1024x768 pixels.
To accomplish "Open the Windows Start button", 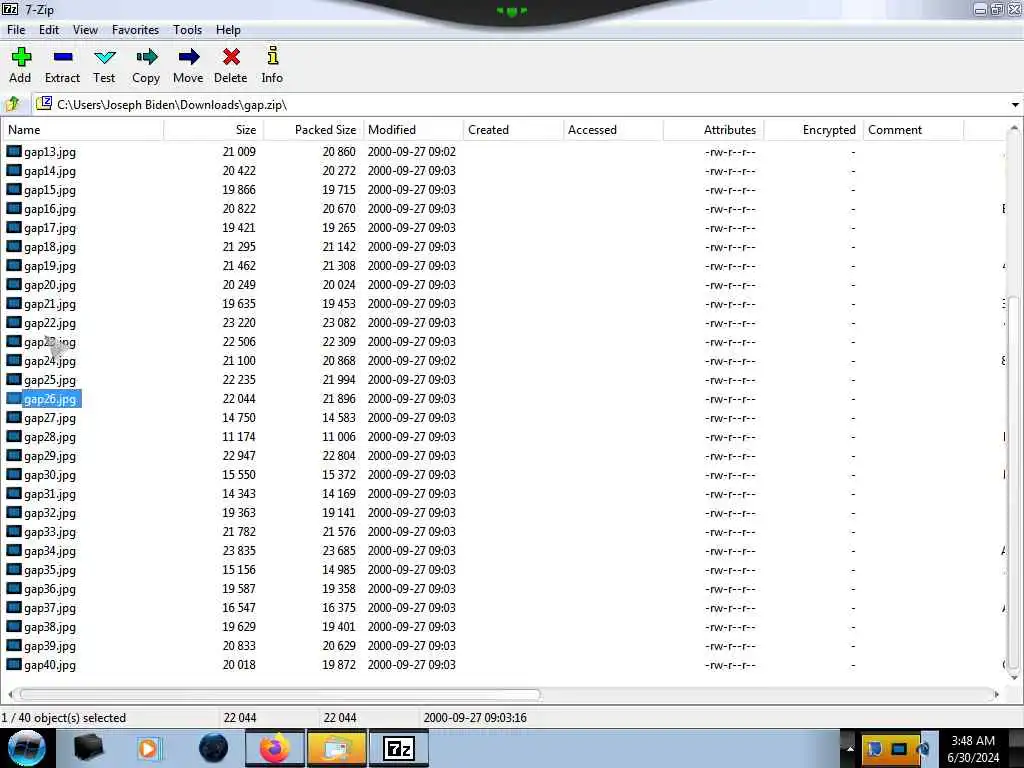I will (27, 748).
